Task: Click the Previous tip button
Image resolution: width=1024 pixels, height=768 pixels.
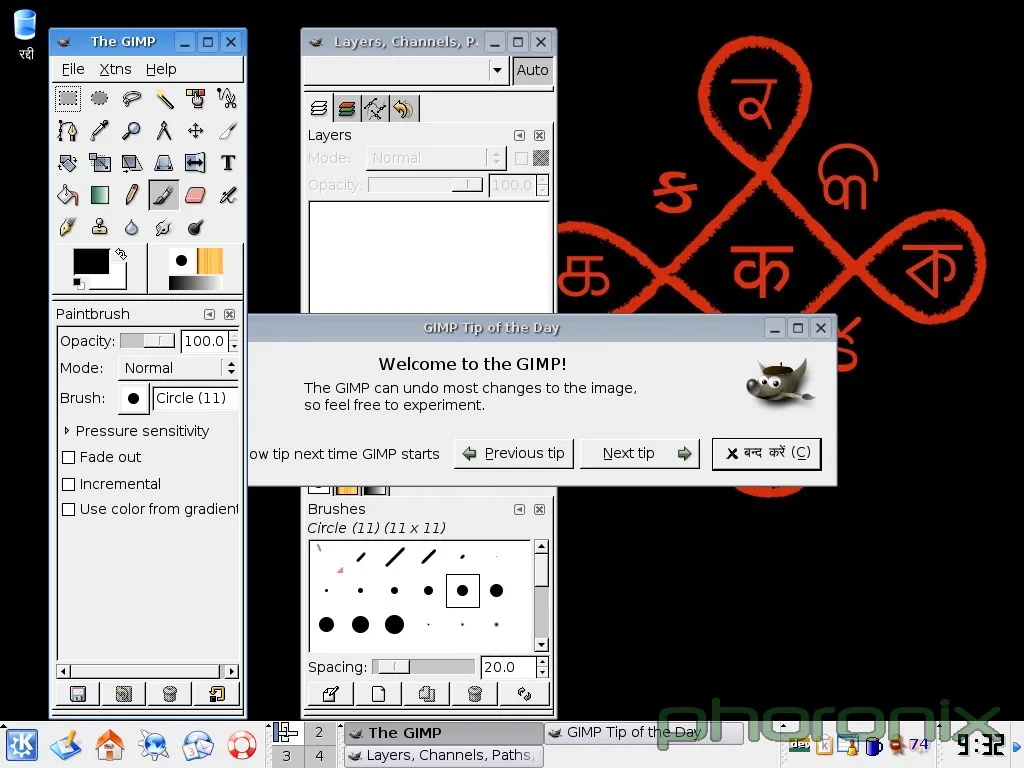Action: (x=514, y=453)
